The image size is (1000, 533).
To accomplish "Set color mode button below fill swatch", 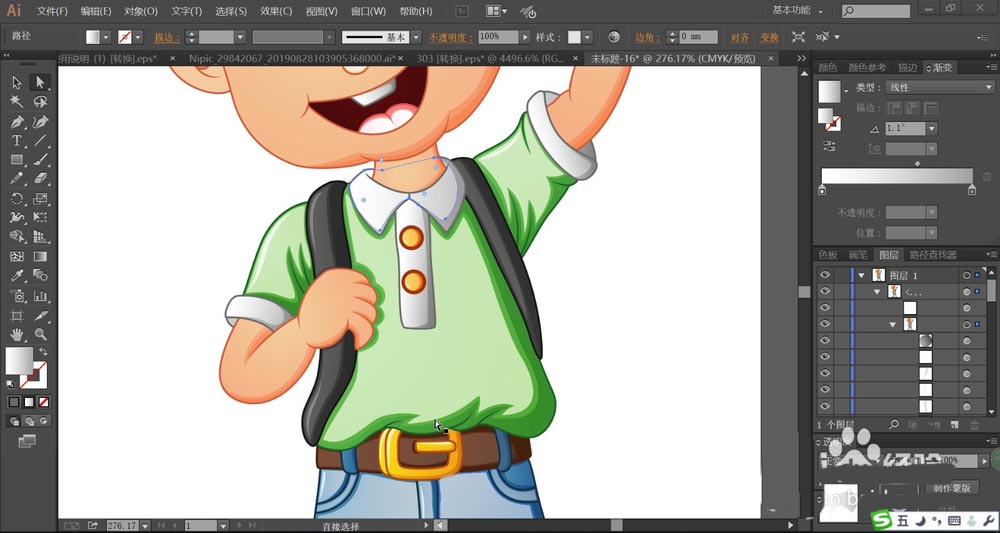I will (x=14, y=402).
